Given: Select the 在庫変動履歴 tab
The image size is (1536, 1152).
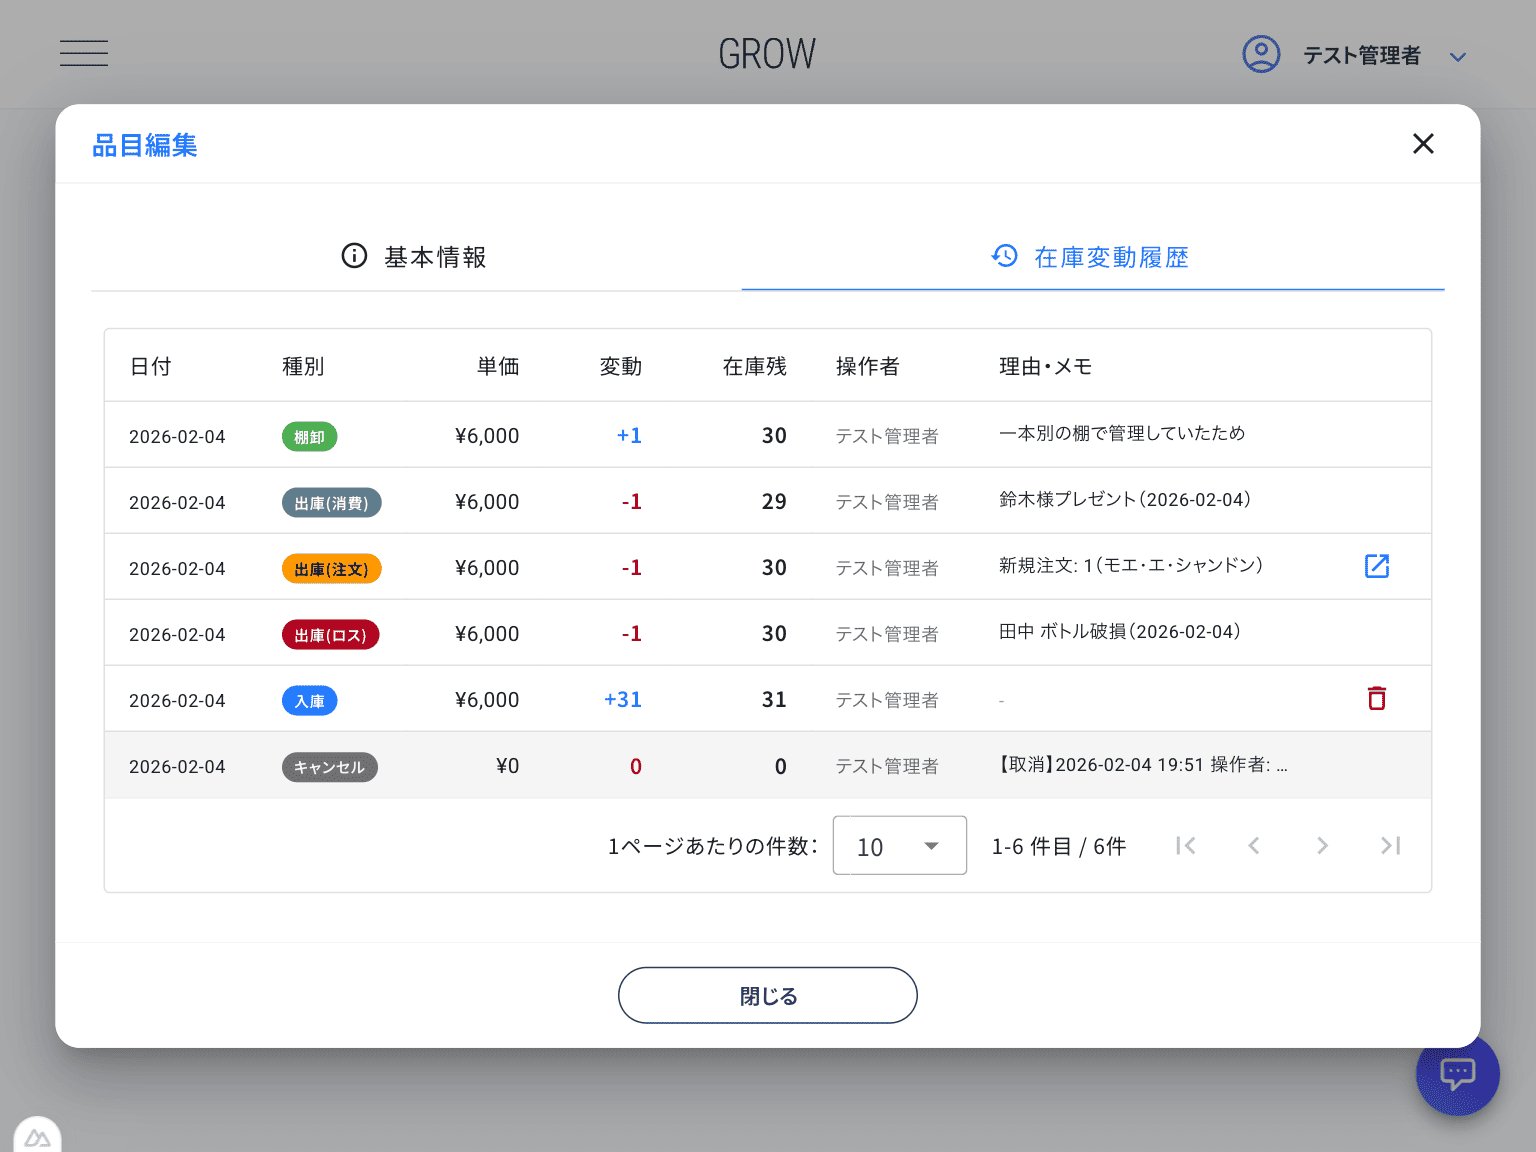Looking at the screenshot, I should coord(1112,256).
